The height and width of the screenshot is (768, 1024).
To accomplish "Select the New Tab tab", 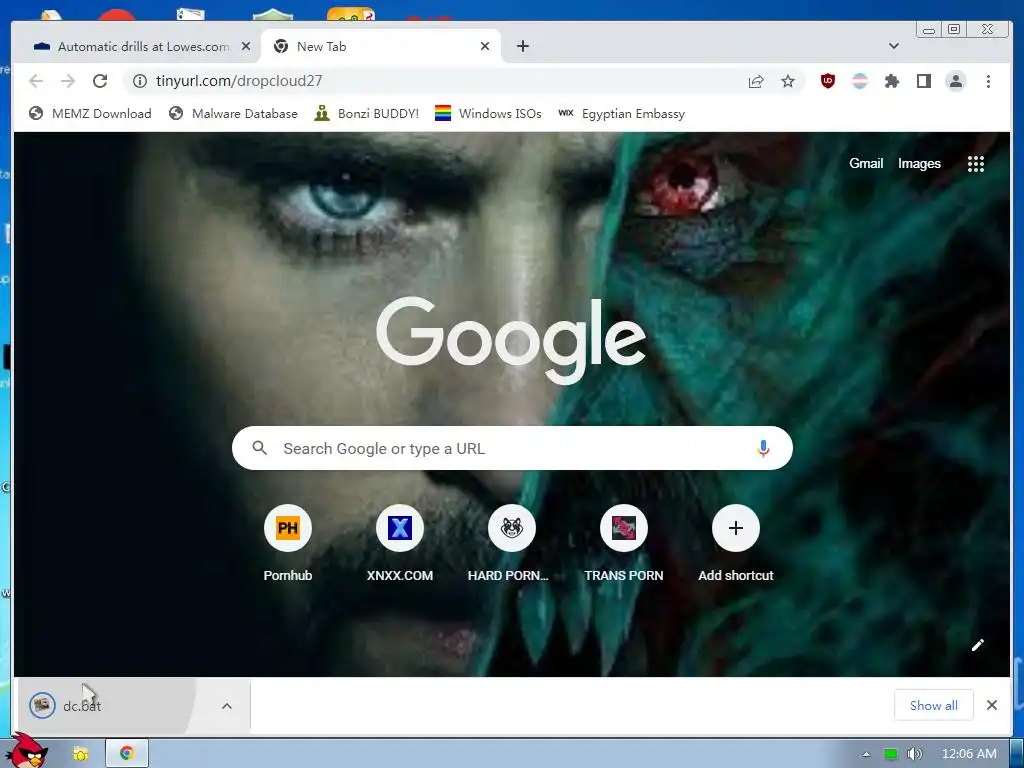I will point(380,46).
